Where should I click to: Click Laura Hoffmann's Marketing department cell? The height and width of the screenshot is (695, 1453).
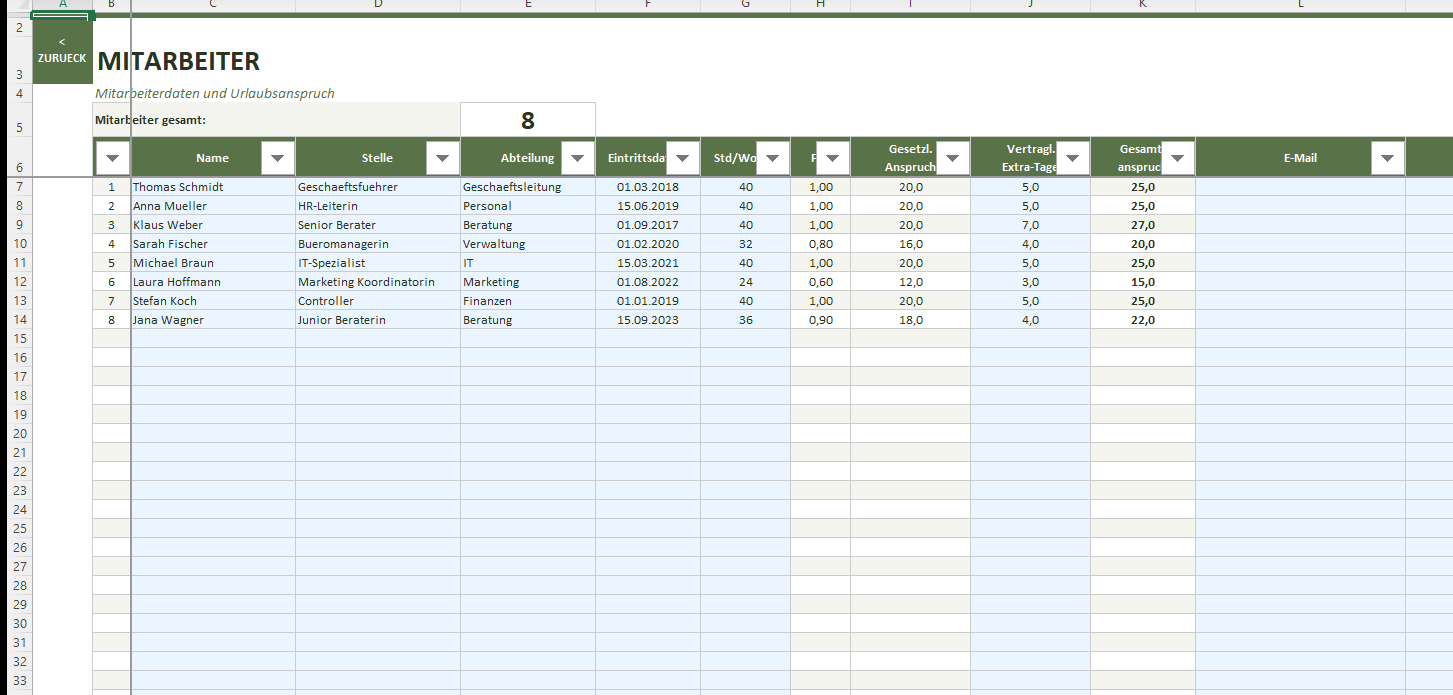pyautogui.click(x=527, y=282)
